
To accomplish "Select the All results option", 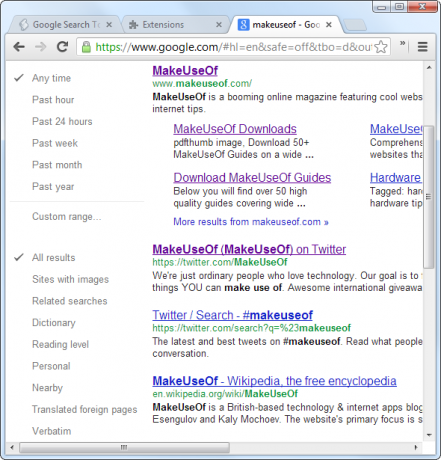I will (x=53, y=258).
